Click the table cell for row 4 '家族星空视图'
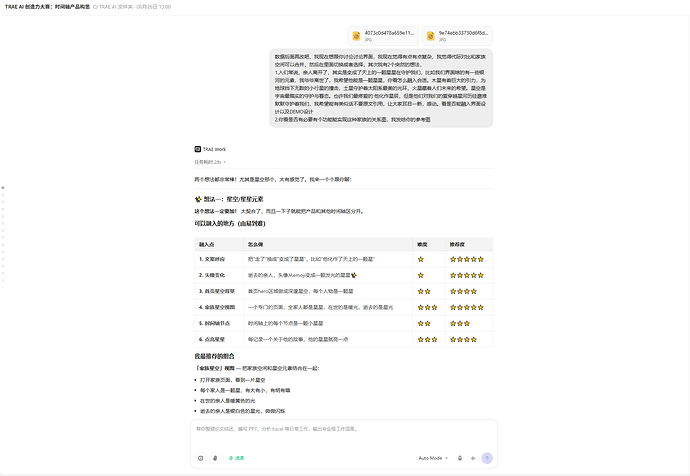 (217, 307)
